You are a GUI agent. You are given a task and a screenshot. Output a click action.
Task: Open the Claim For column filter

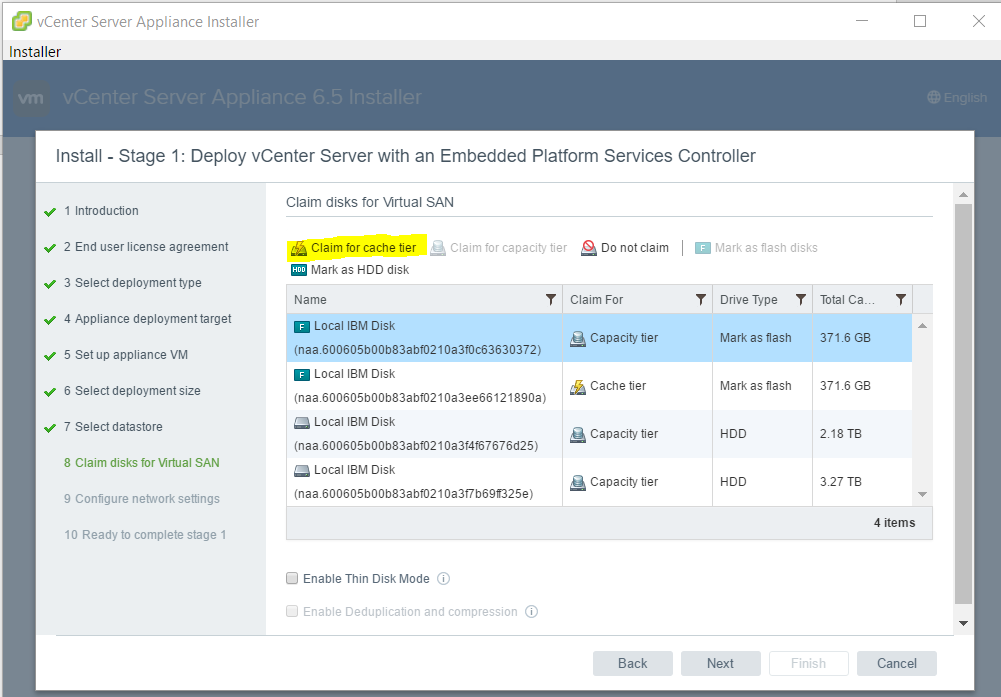tap(701, 299)
